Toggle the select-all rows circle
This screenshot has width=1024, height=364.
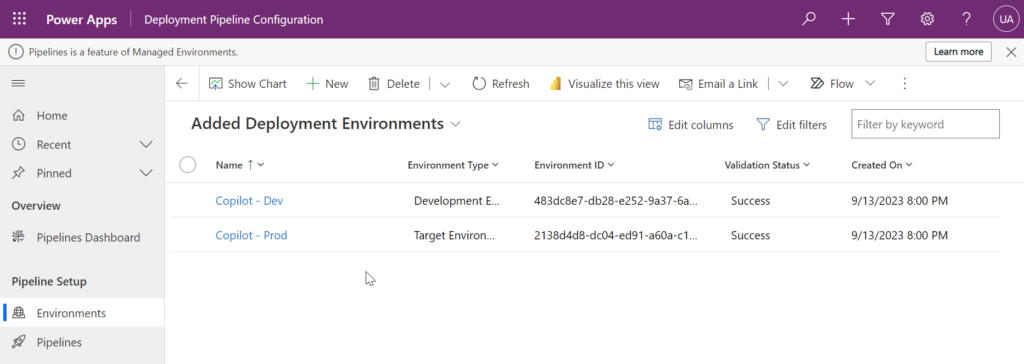187,165
